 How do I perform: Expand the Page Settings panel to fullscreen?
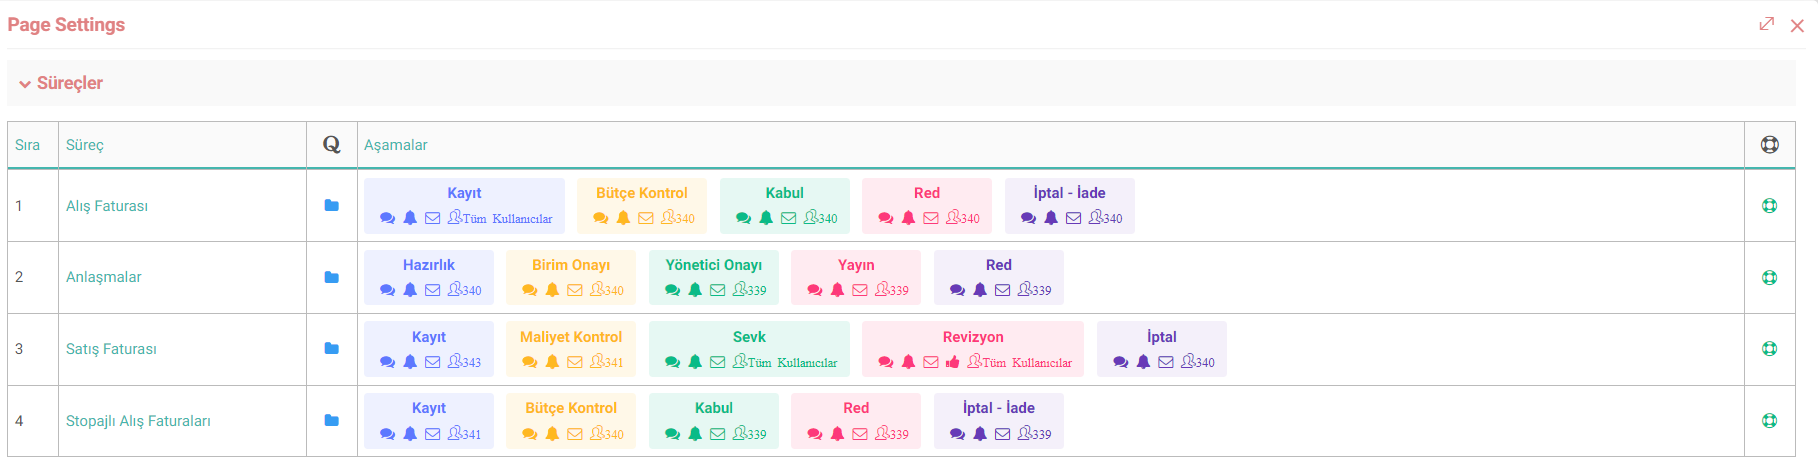[1767, 24]
